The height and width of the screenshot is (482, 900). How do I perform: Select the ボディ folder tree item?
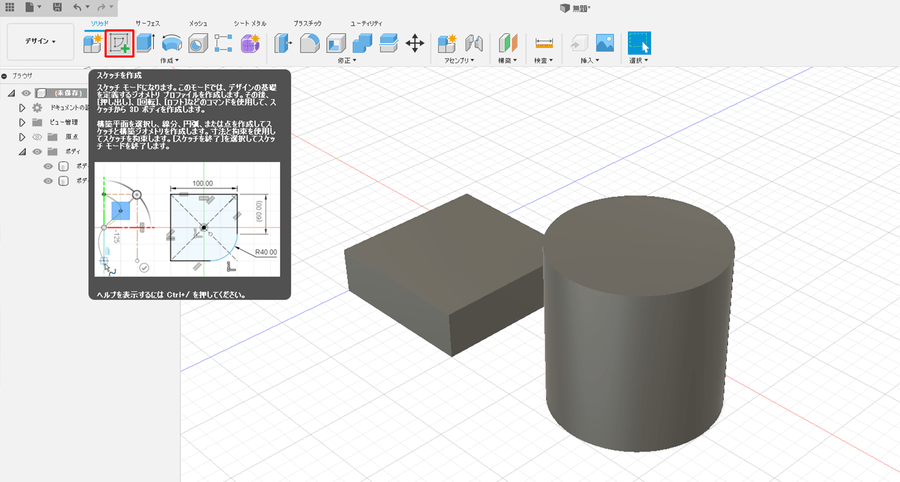73,151
